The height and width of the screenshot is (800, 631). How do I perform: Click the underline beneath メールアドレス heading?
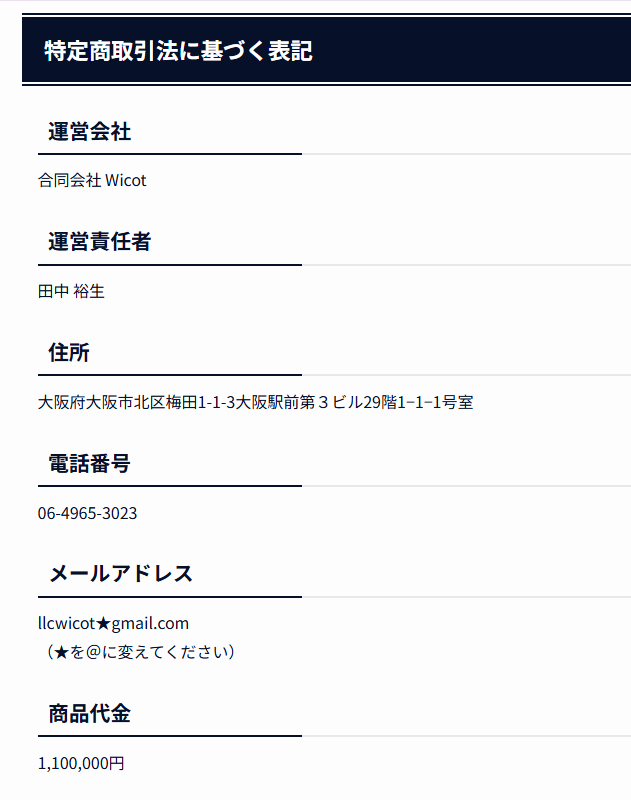[170, 596]
